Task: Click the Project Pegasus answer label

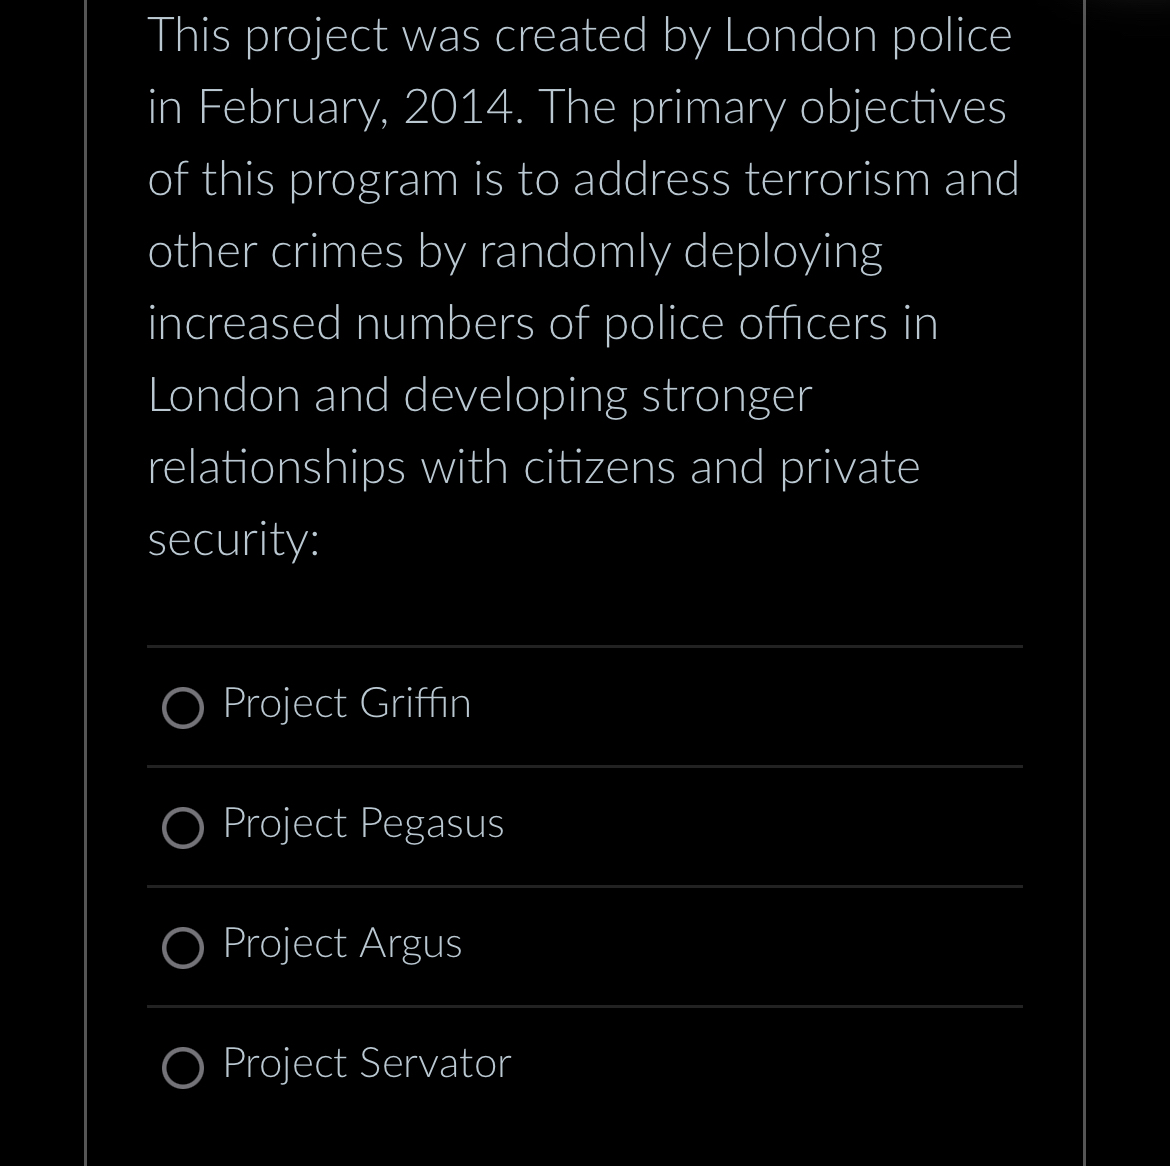Action: (x=363, y=825)
